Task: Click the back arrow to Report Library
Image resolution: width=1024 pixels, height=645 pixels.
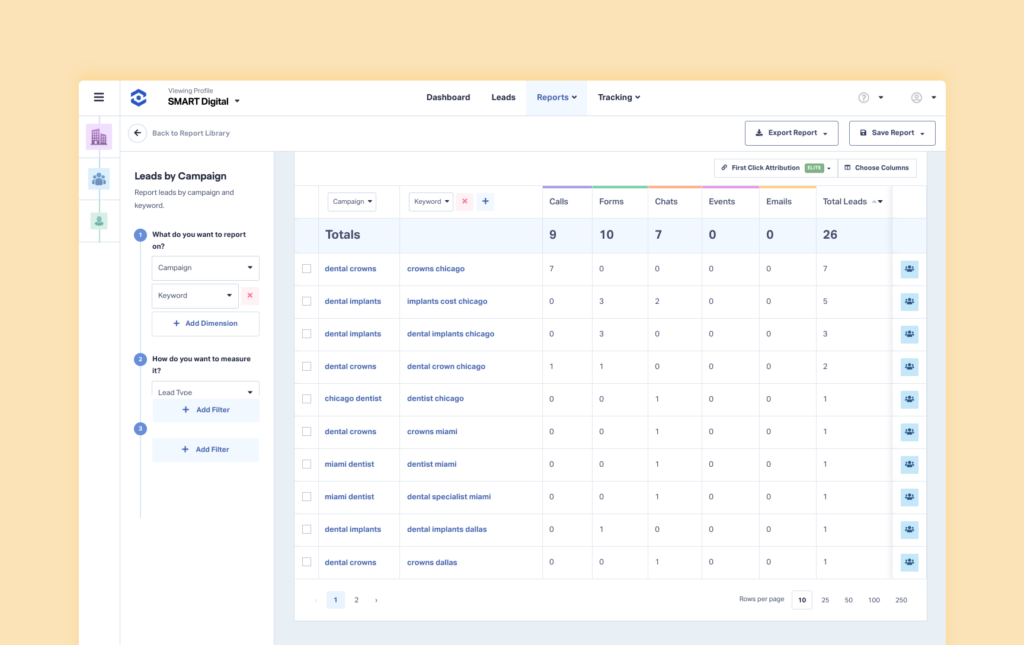Action: pos(137,132)
